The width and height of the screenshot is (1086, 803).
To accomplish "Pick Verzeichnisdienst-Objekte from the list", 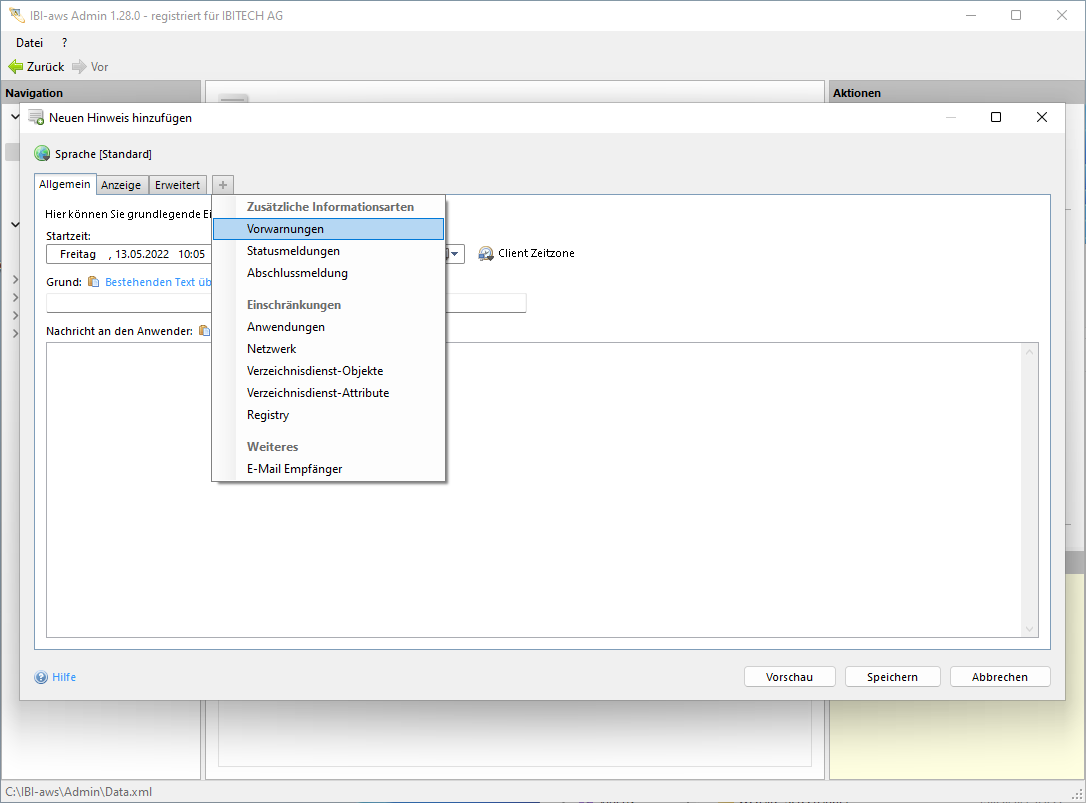I will pos(314,371).
